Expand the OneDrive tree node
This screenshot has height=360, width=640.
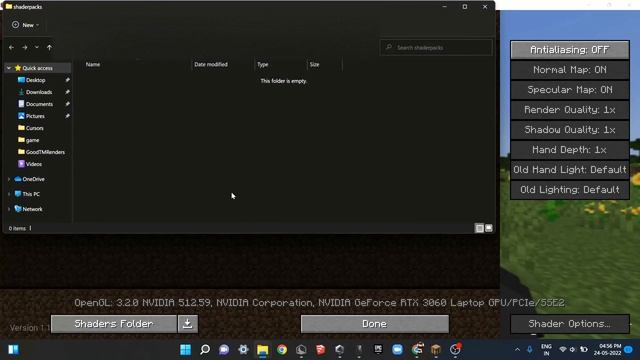tap(9, 179)
